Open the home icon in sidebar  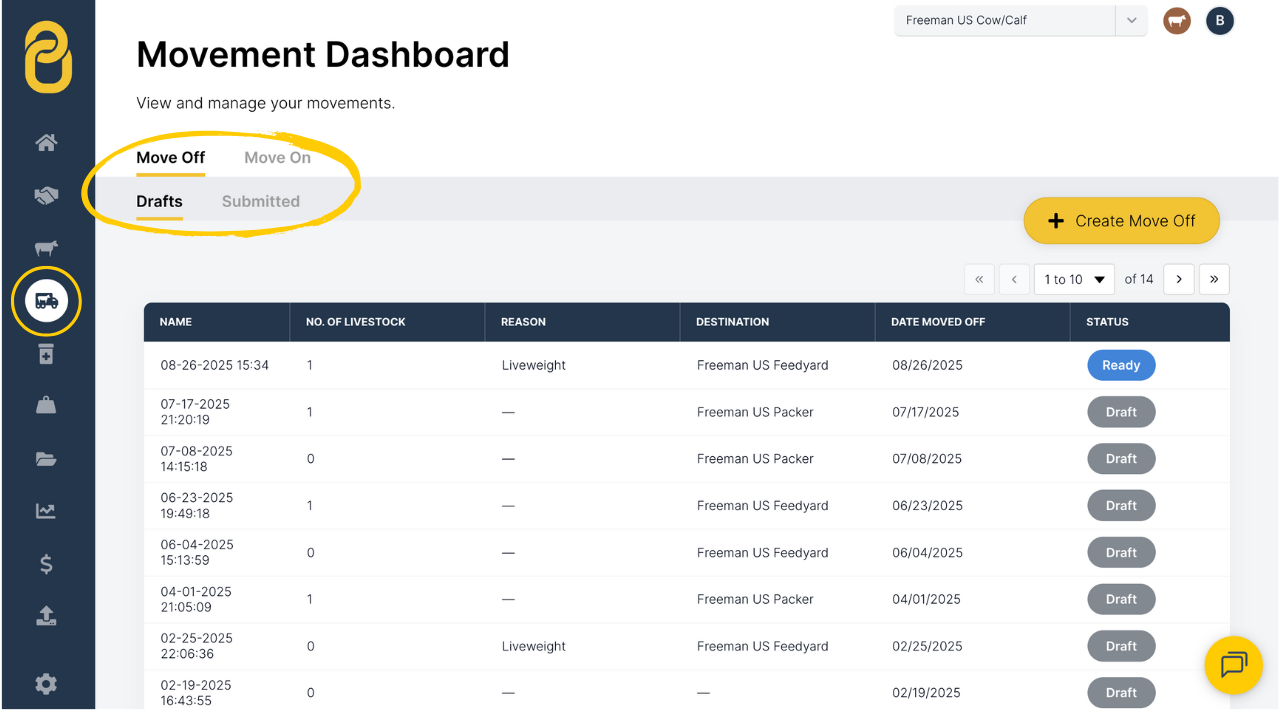(46, 143)
